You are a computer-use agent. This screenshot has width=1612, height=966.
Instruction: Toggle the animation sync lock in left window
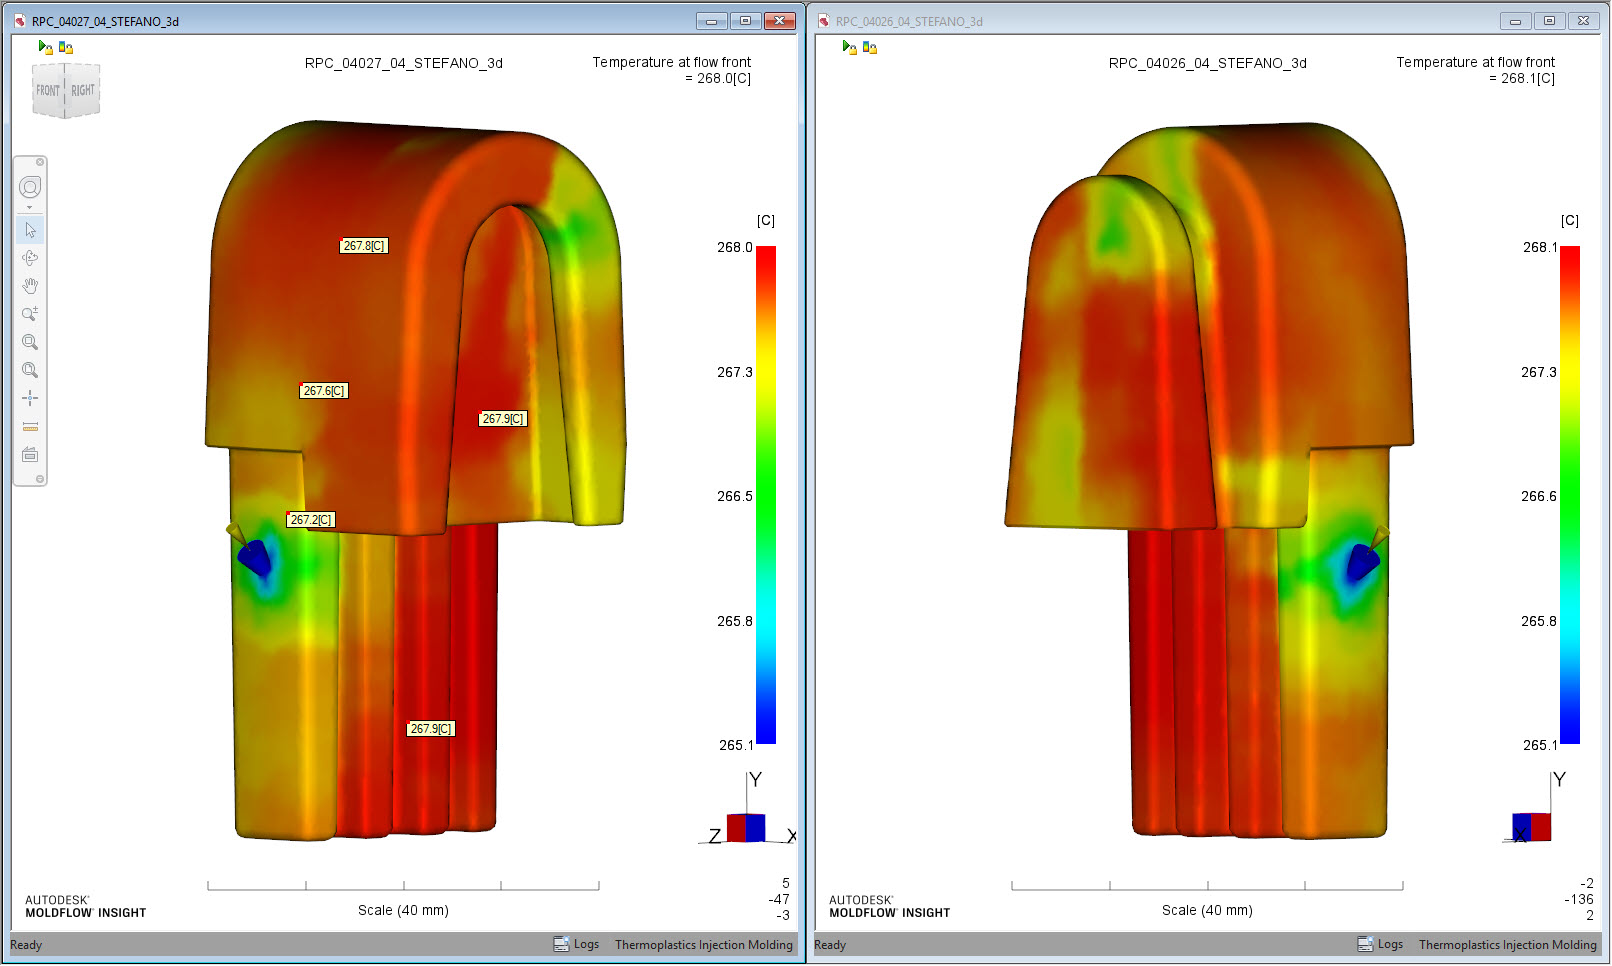(x=44, y=46)
